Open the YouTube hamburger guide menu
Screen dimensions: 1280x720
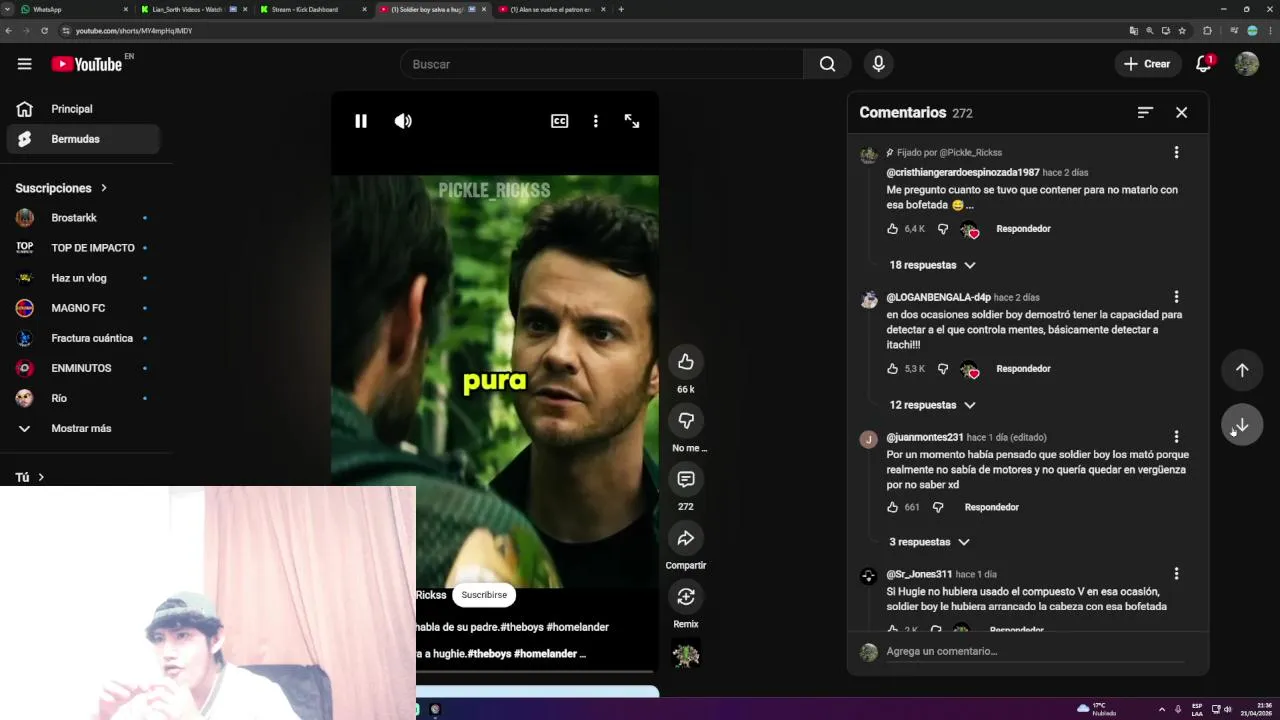tap(24, 64)
